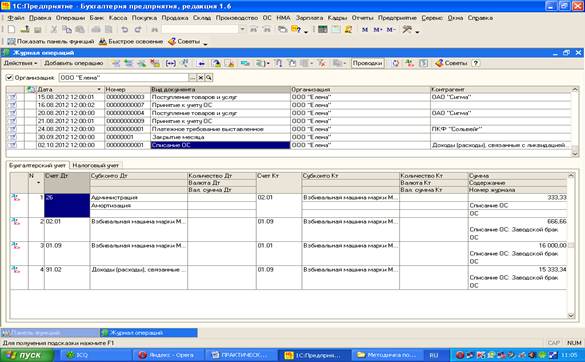This screenshot has width=585, height=362.
Task: Click the postings table scroll down arrow
Action: point(571,316)
